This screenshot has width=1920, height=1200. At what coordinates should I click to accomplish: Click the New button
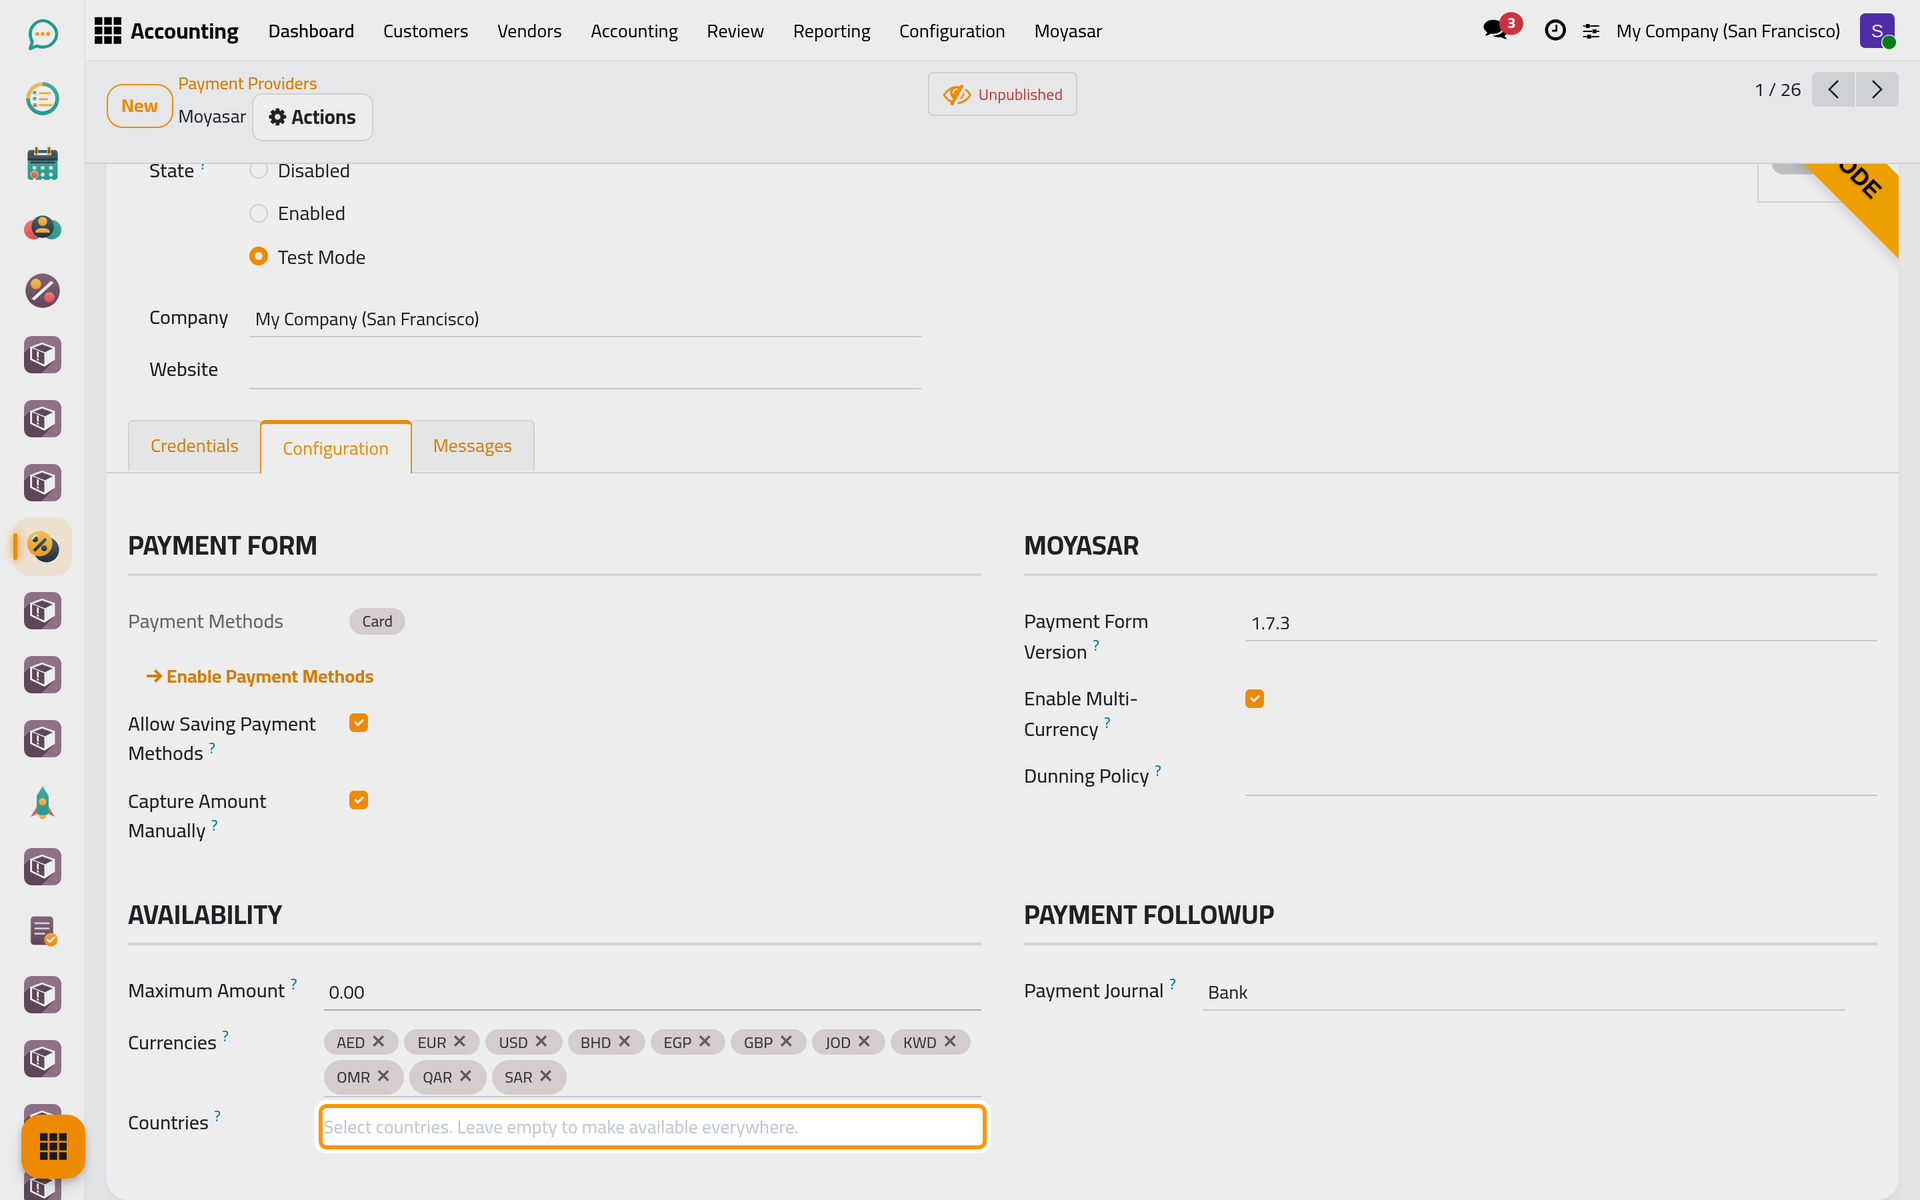140,106
